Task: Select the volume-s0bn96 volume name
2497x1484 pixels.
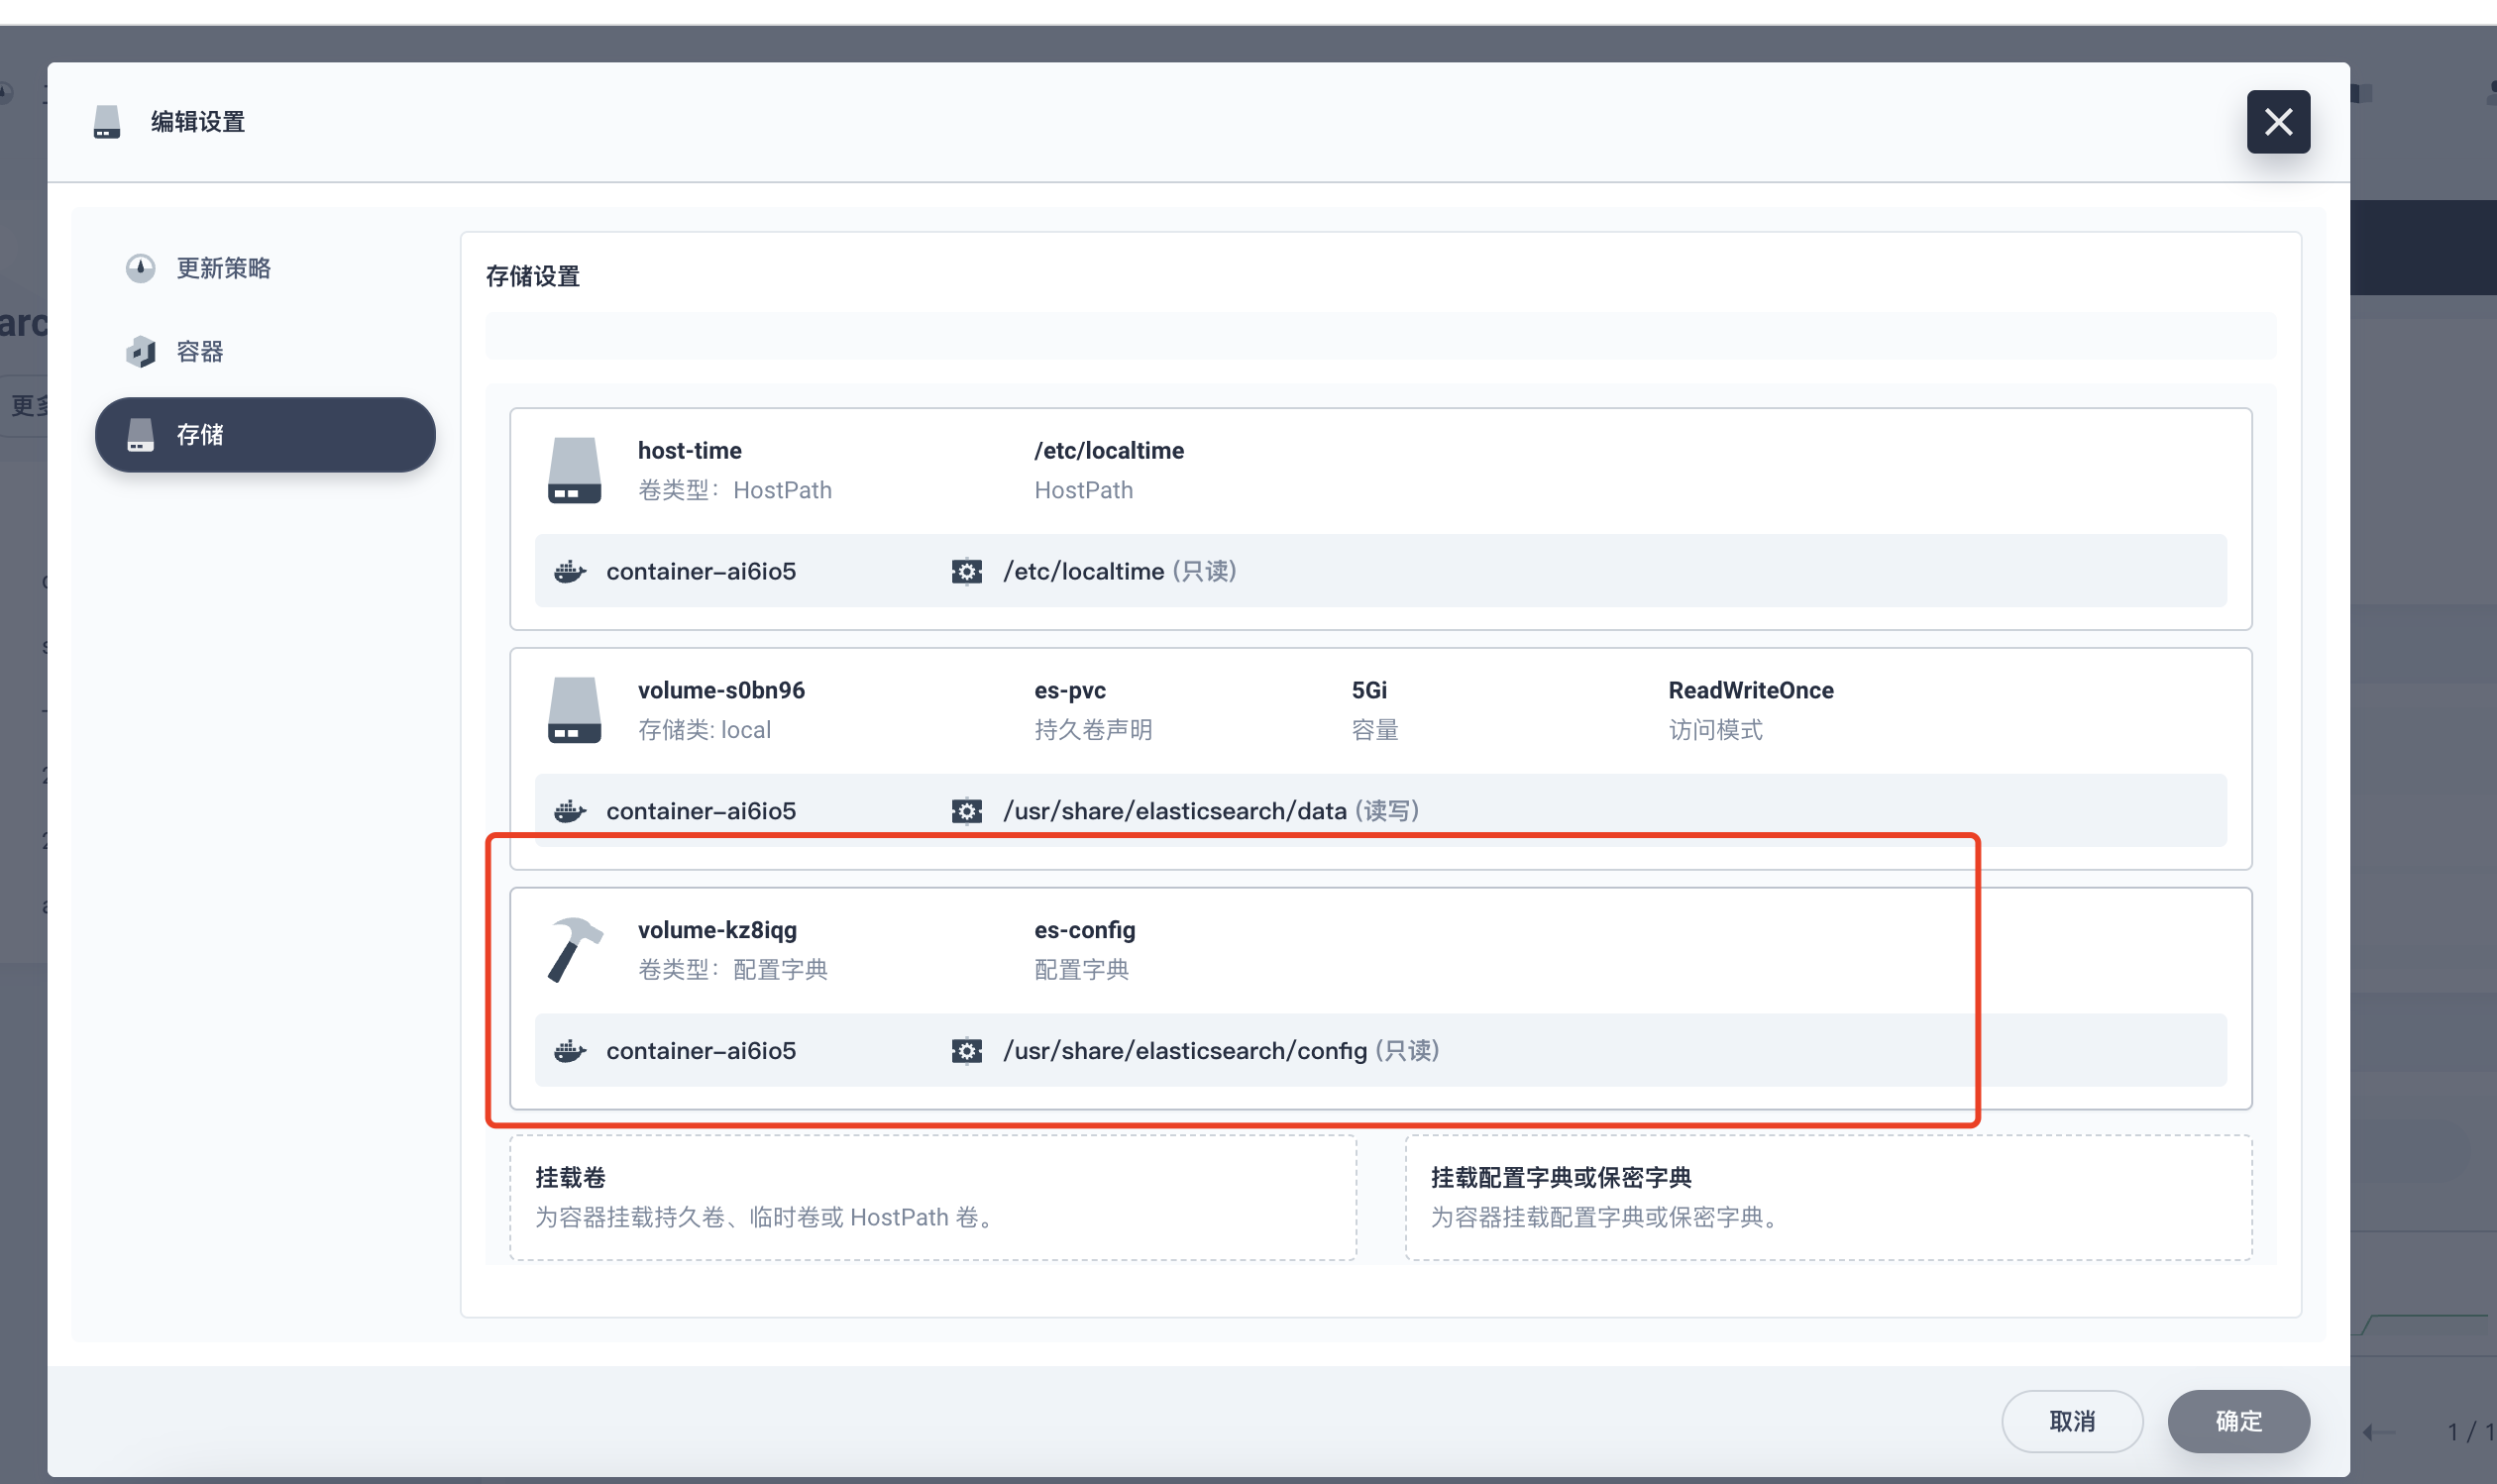Action: point(721,691)
